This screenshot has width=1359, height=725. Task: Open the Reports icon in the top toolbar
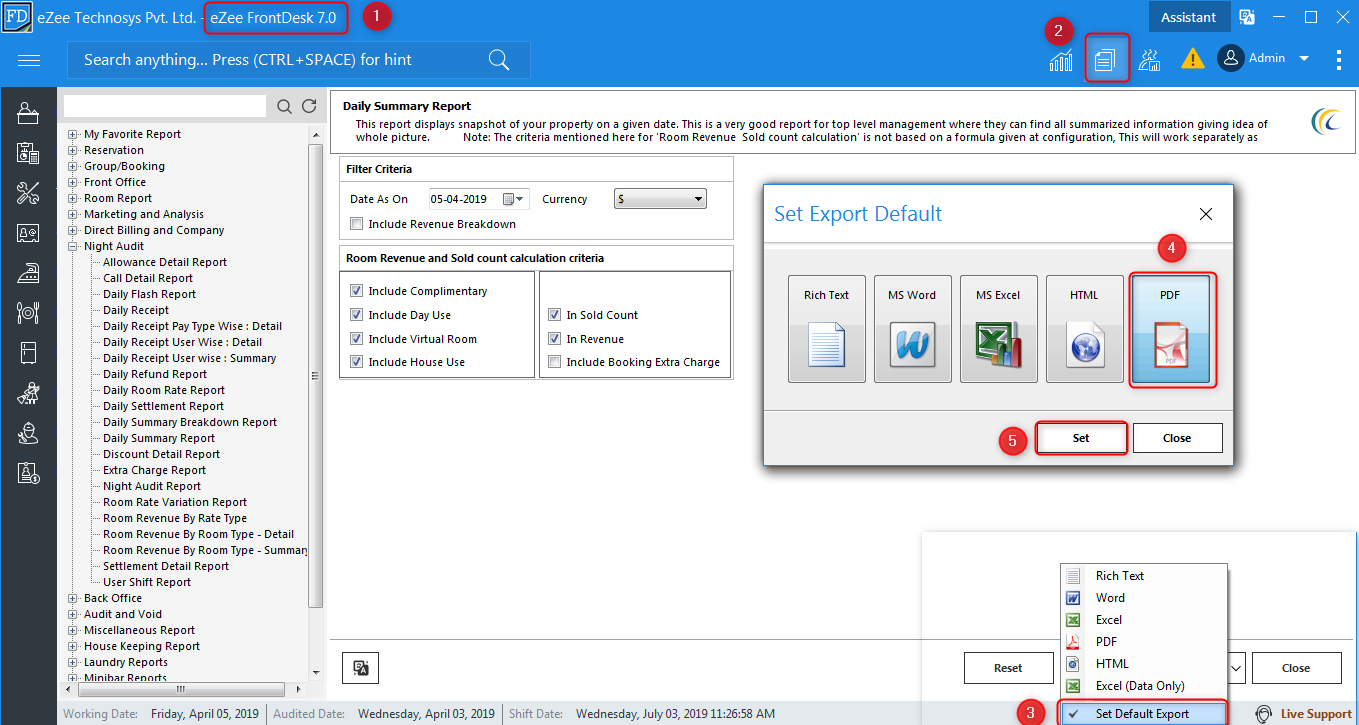tap(1105, 60)
